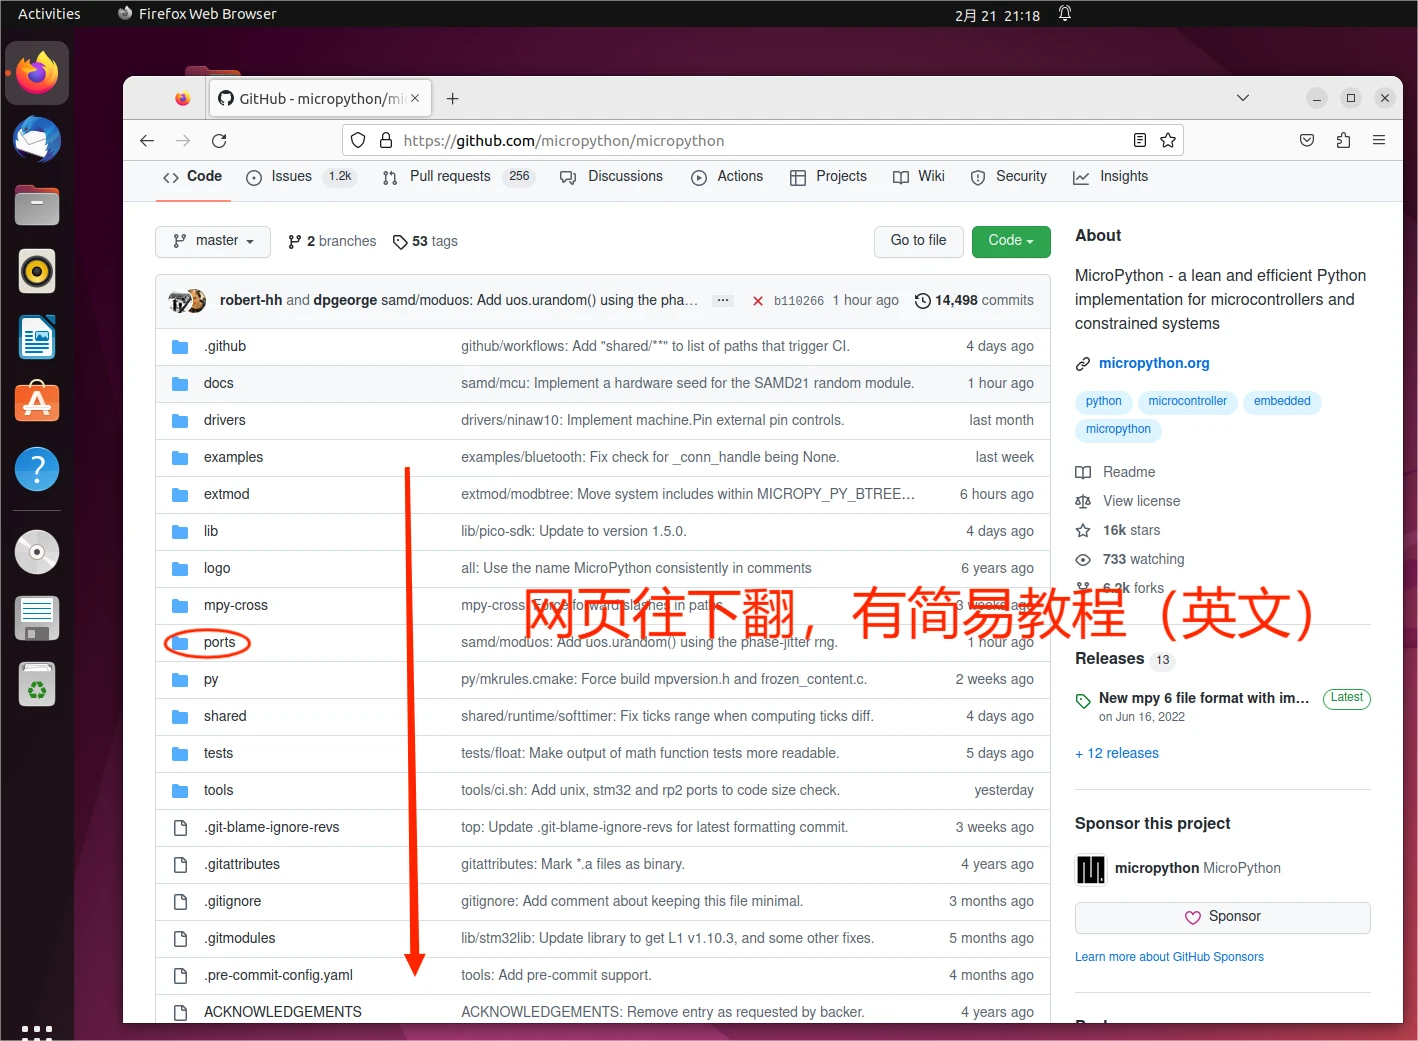Open the 14,498 commits link
This screenshot has height=1041, width=1418.
point(975,300)
